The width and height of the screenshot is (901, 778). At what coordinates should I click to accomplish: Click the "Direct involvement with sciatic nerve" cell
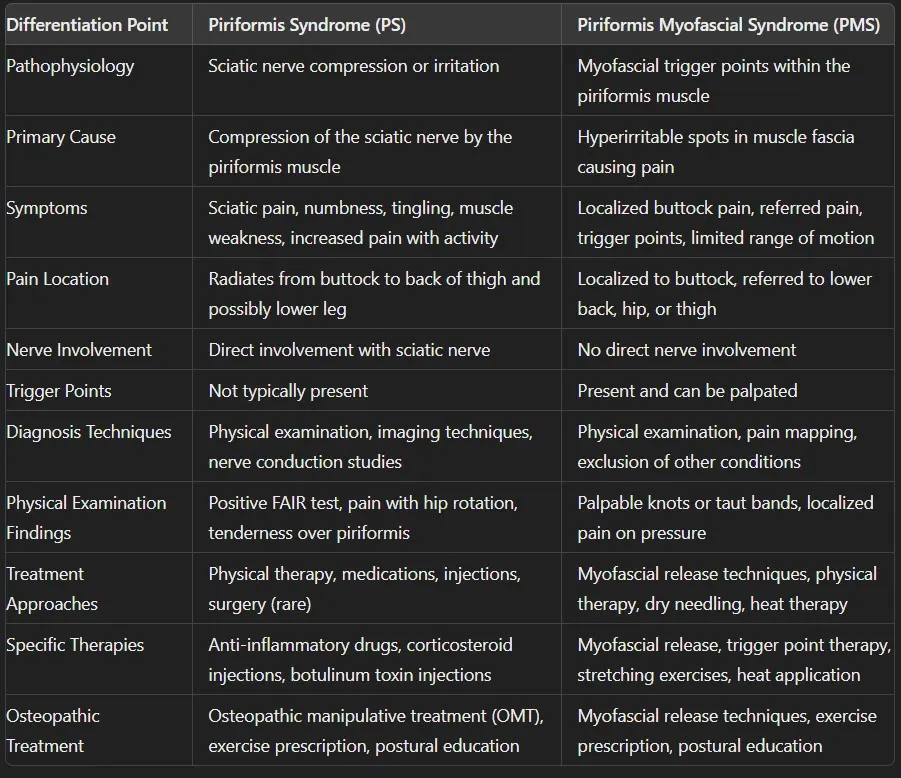[x=349, y=350]
